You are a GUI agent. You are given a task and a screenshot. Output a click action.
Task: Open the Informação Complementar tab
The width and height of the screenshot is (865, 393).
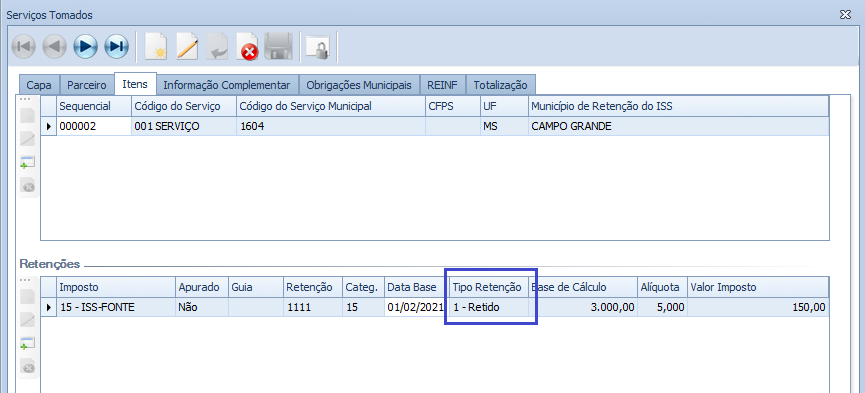(x=227, y=85)
